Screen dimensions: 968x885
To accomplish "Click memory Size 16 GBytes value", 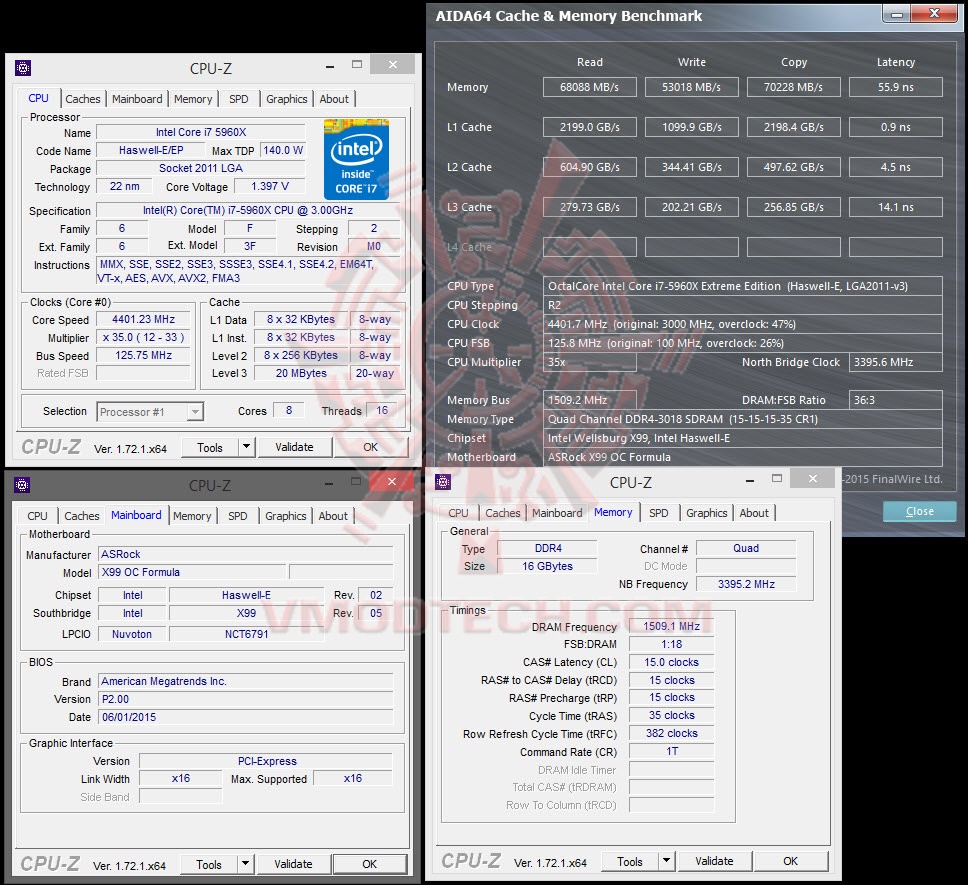I will click(x=548, y=566).
